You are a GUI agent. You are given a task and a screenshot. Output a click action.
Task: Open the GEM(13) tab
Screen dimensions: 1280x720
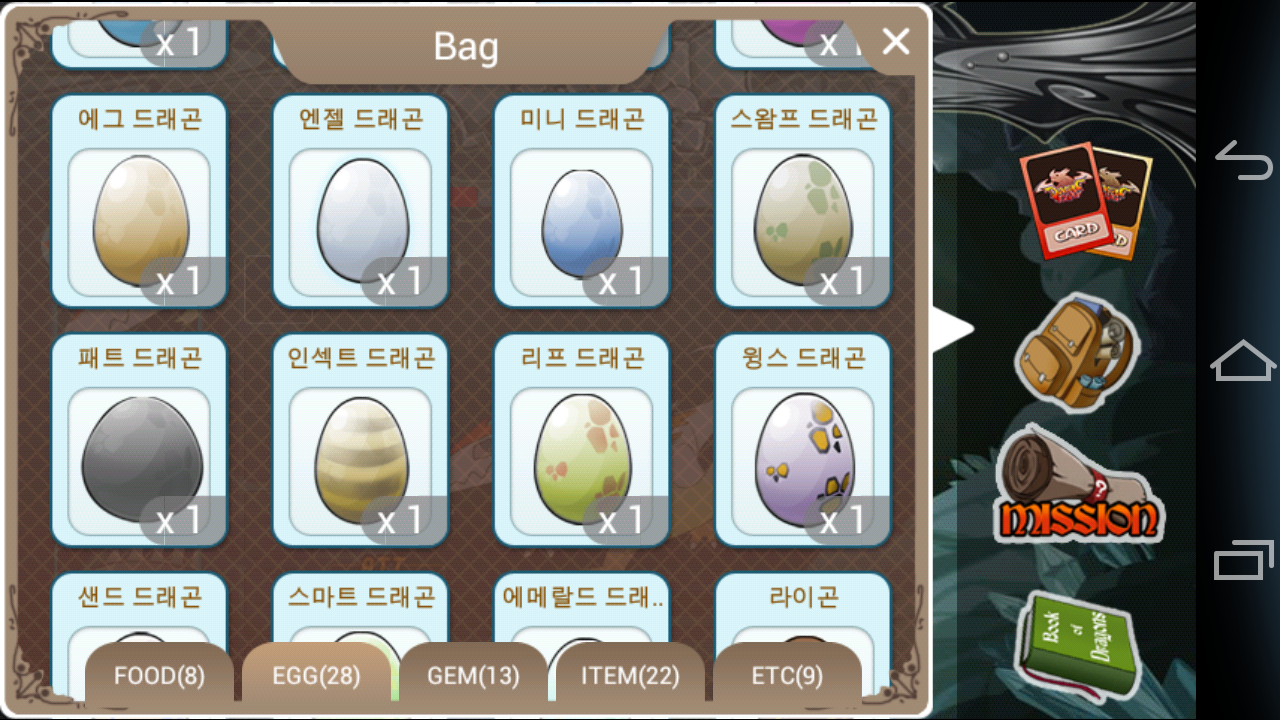473,676
